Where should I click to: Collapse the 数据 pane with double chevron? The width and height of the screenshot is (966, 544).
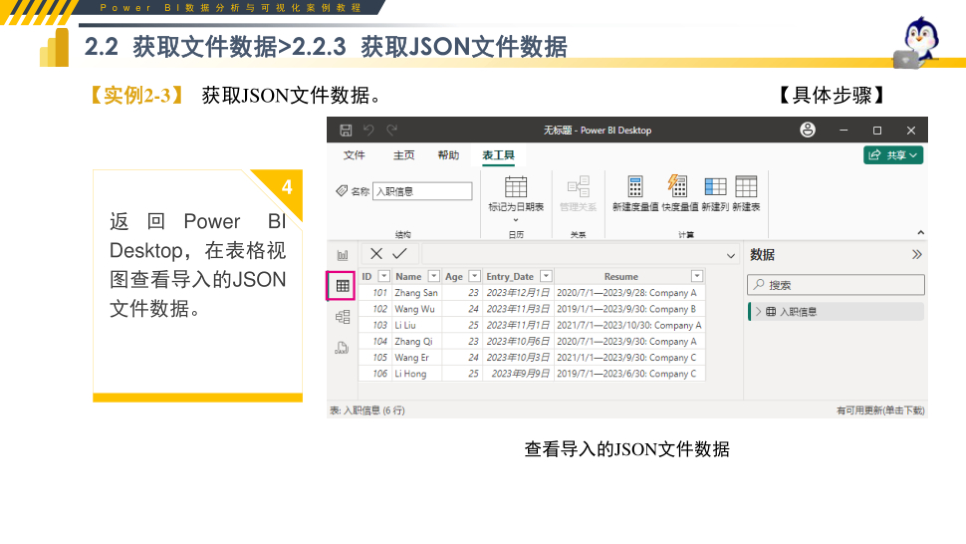[x=917, y=254]
